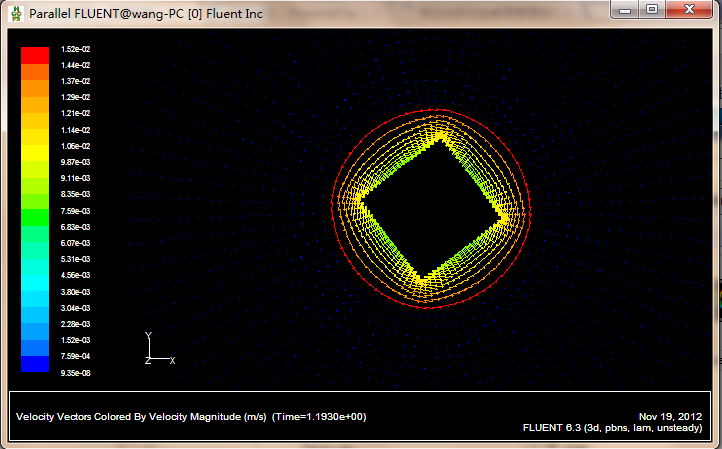722x449 pixels.
Task: Select the dark blue band at legend bottom
Action: (35, 363)
